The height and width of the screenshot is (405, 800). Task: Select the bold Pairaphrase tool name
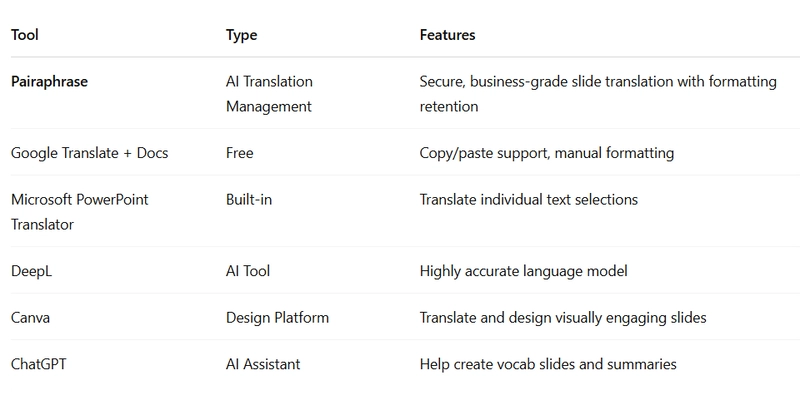pos(49,82)
